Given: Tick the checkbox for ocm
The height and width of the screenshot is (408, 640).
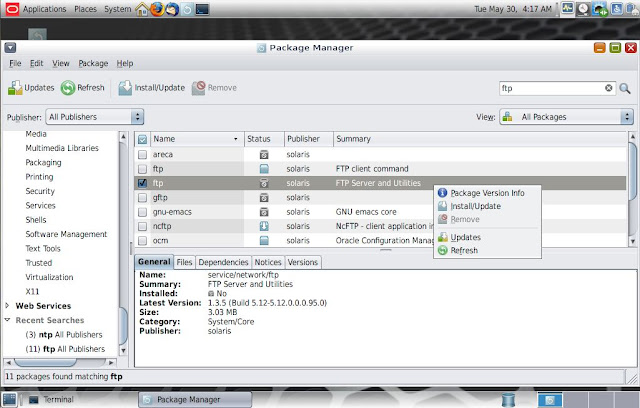Looking at the screenshot, I should pyautogui.click(x=142, y=240).
